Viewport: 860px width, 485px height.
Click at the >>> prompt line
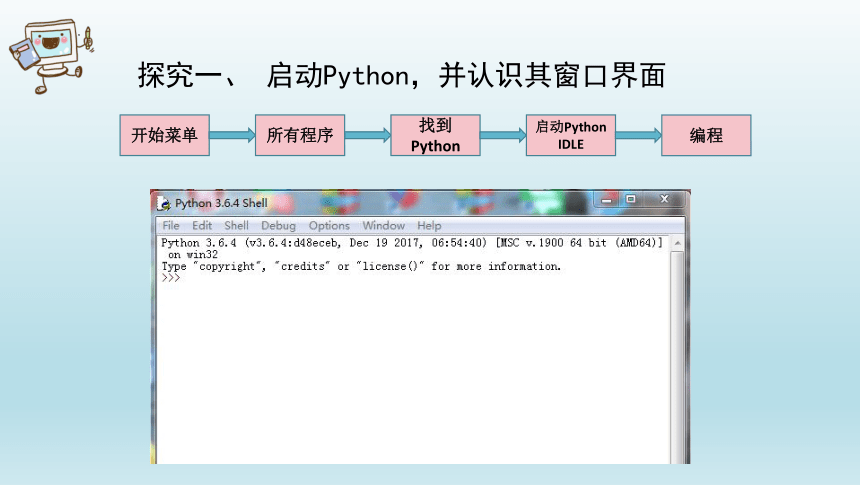[171, 278]
